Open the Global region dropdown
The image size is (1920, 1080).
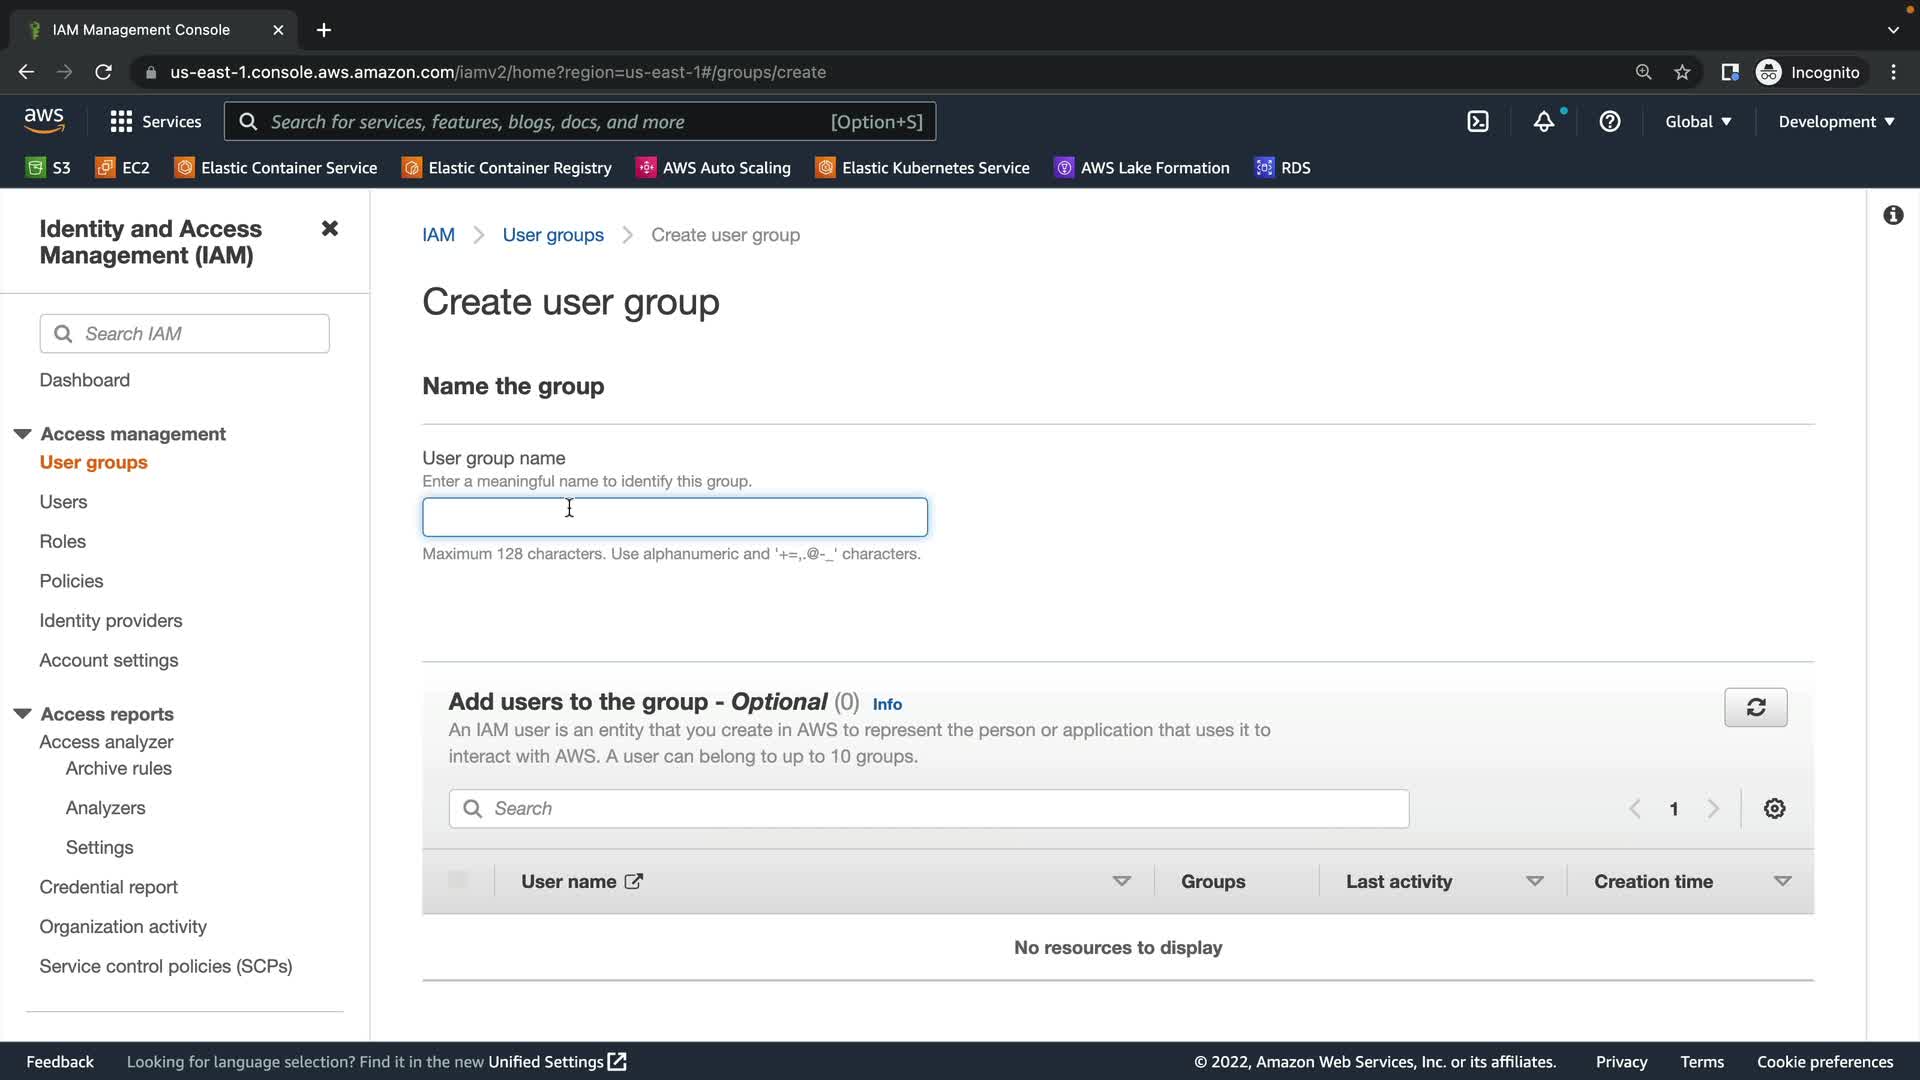tap(1697, 122)
